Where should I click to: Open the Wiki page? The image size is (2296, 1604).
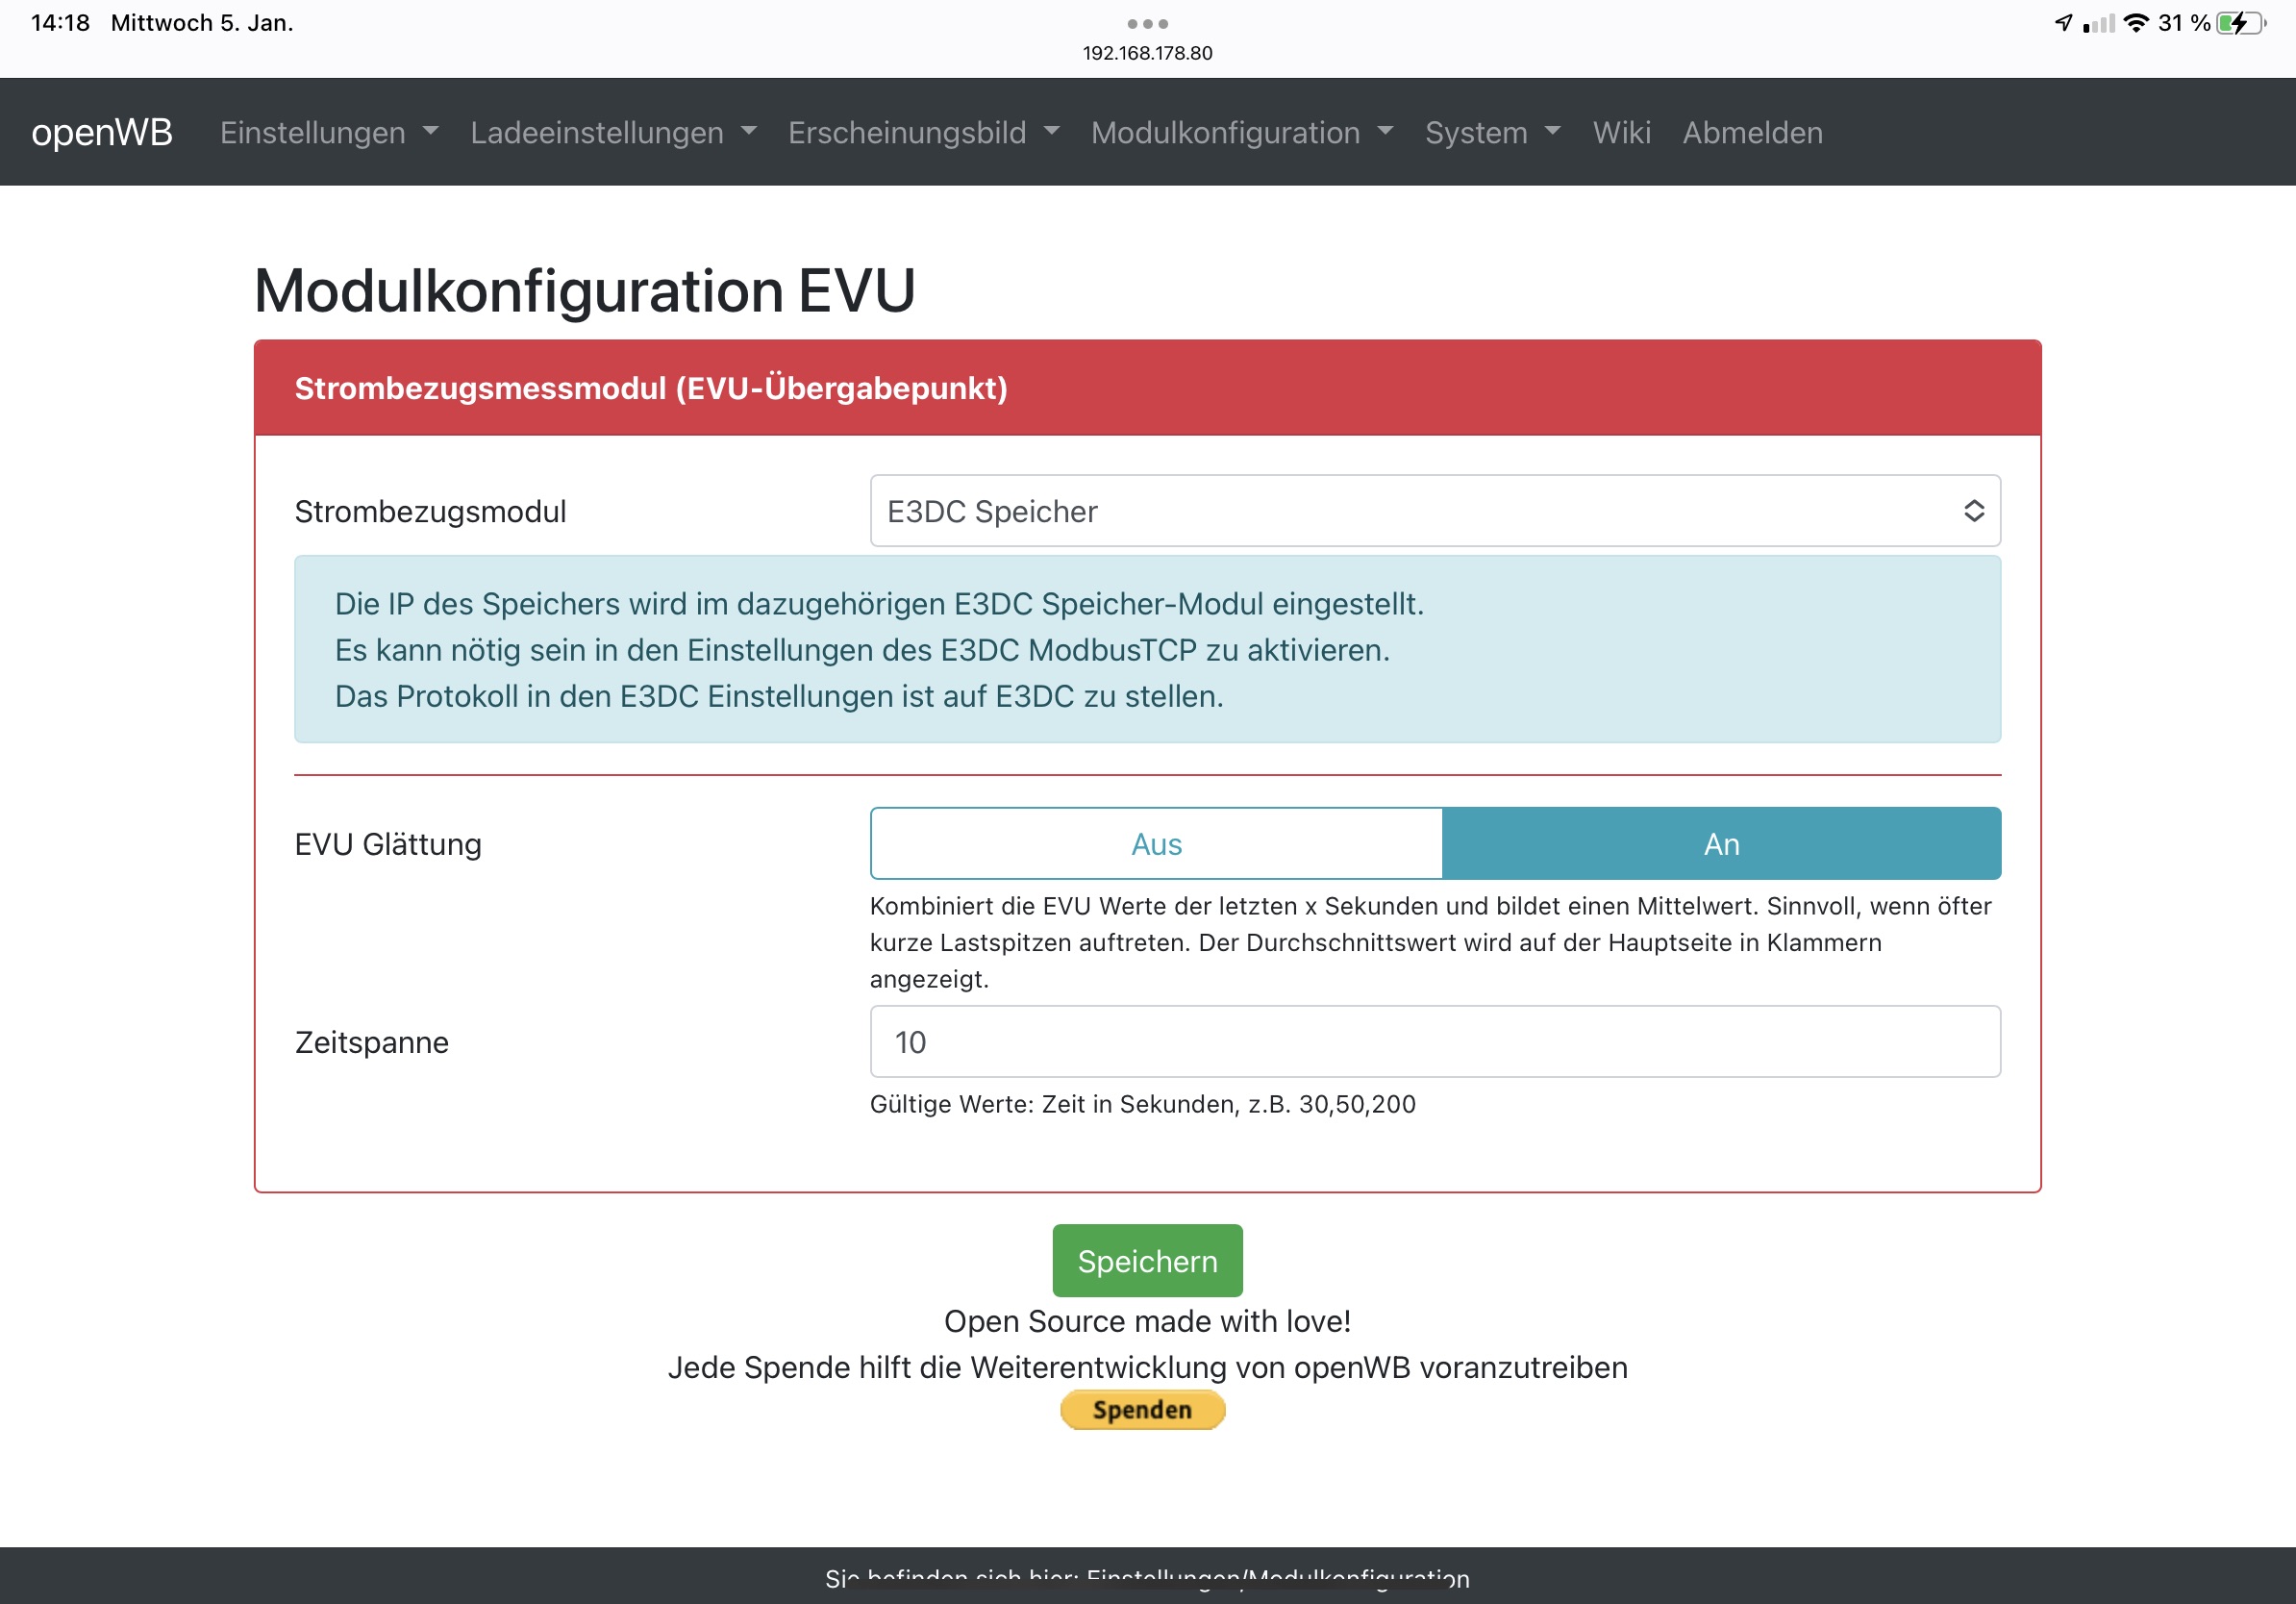click(x=1621, y=132)
